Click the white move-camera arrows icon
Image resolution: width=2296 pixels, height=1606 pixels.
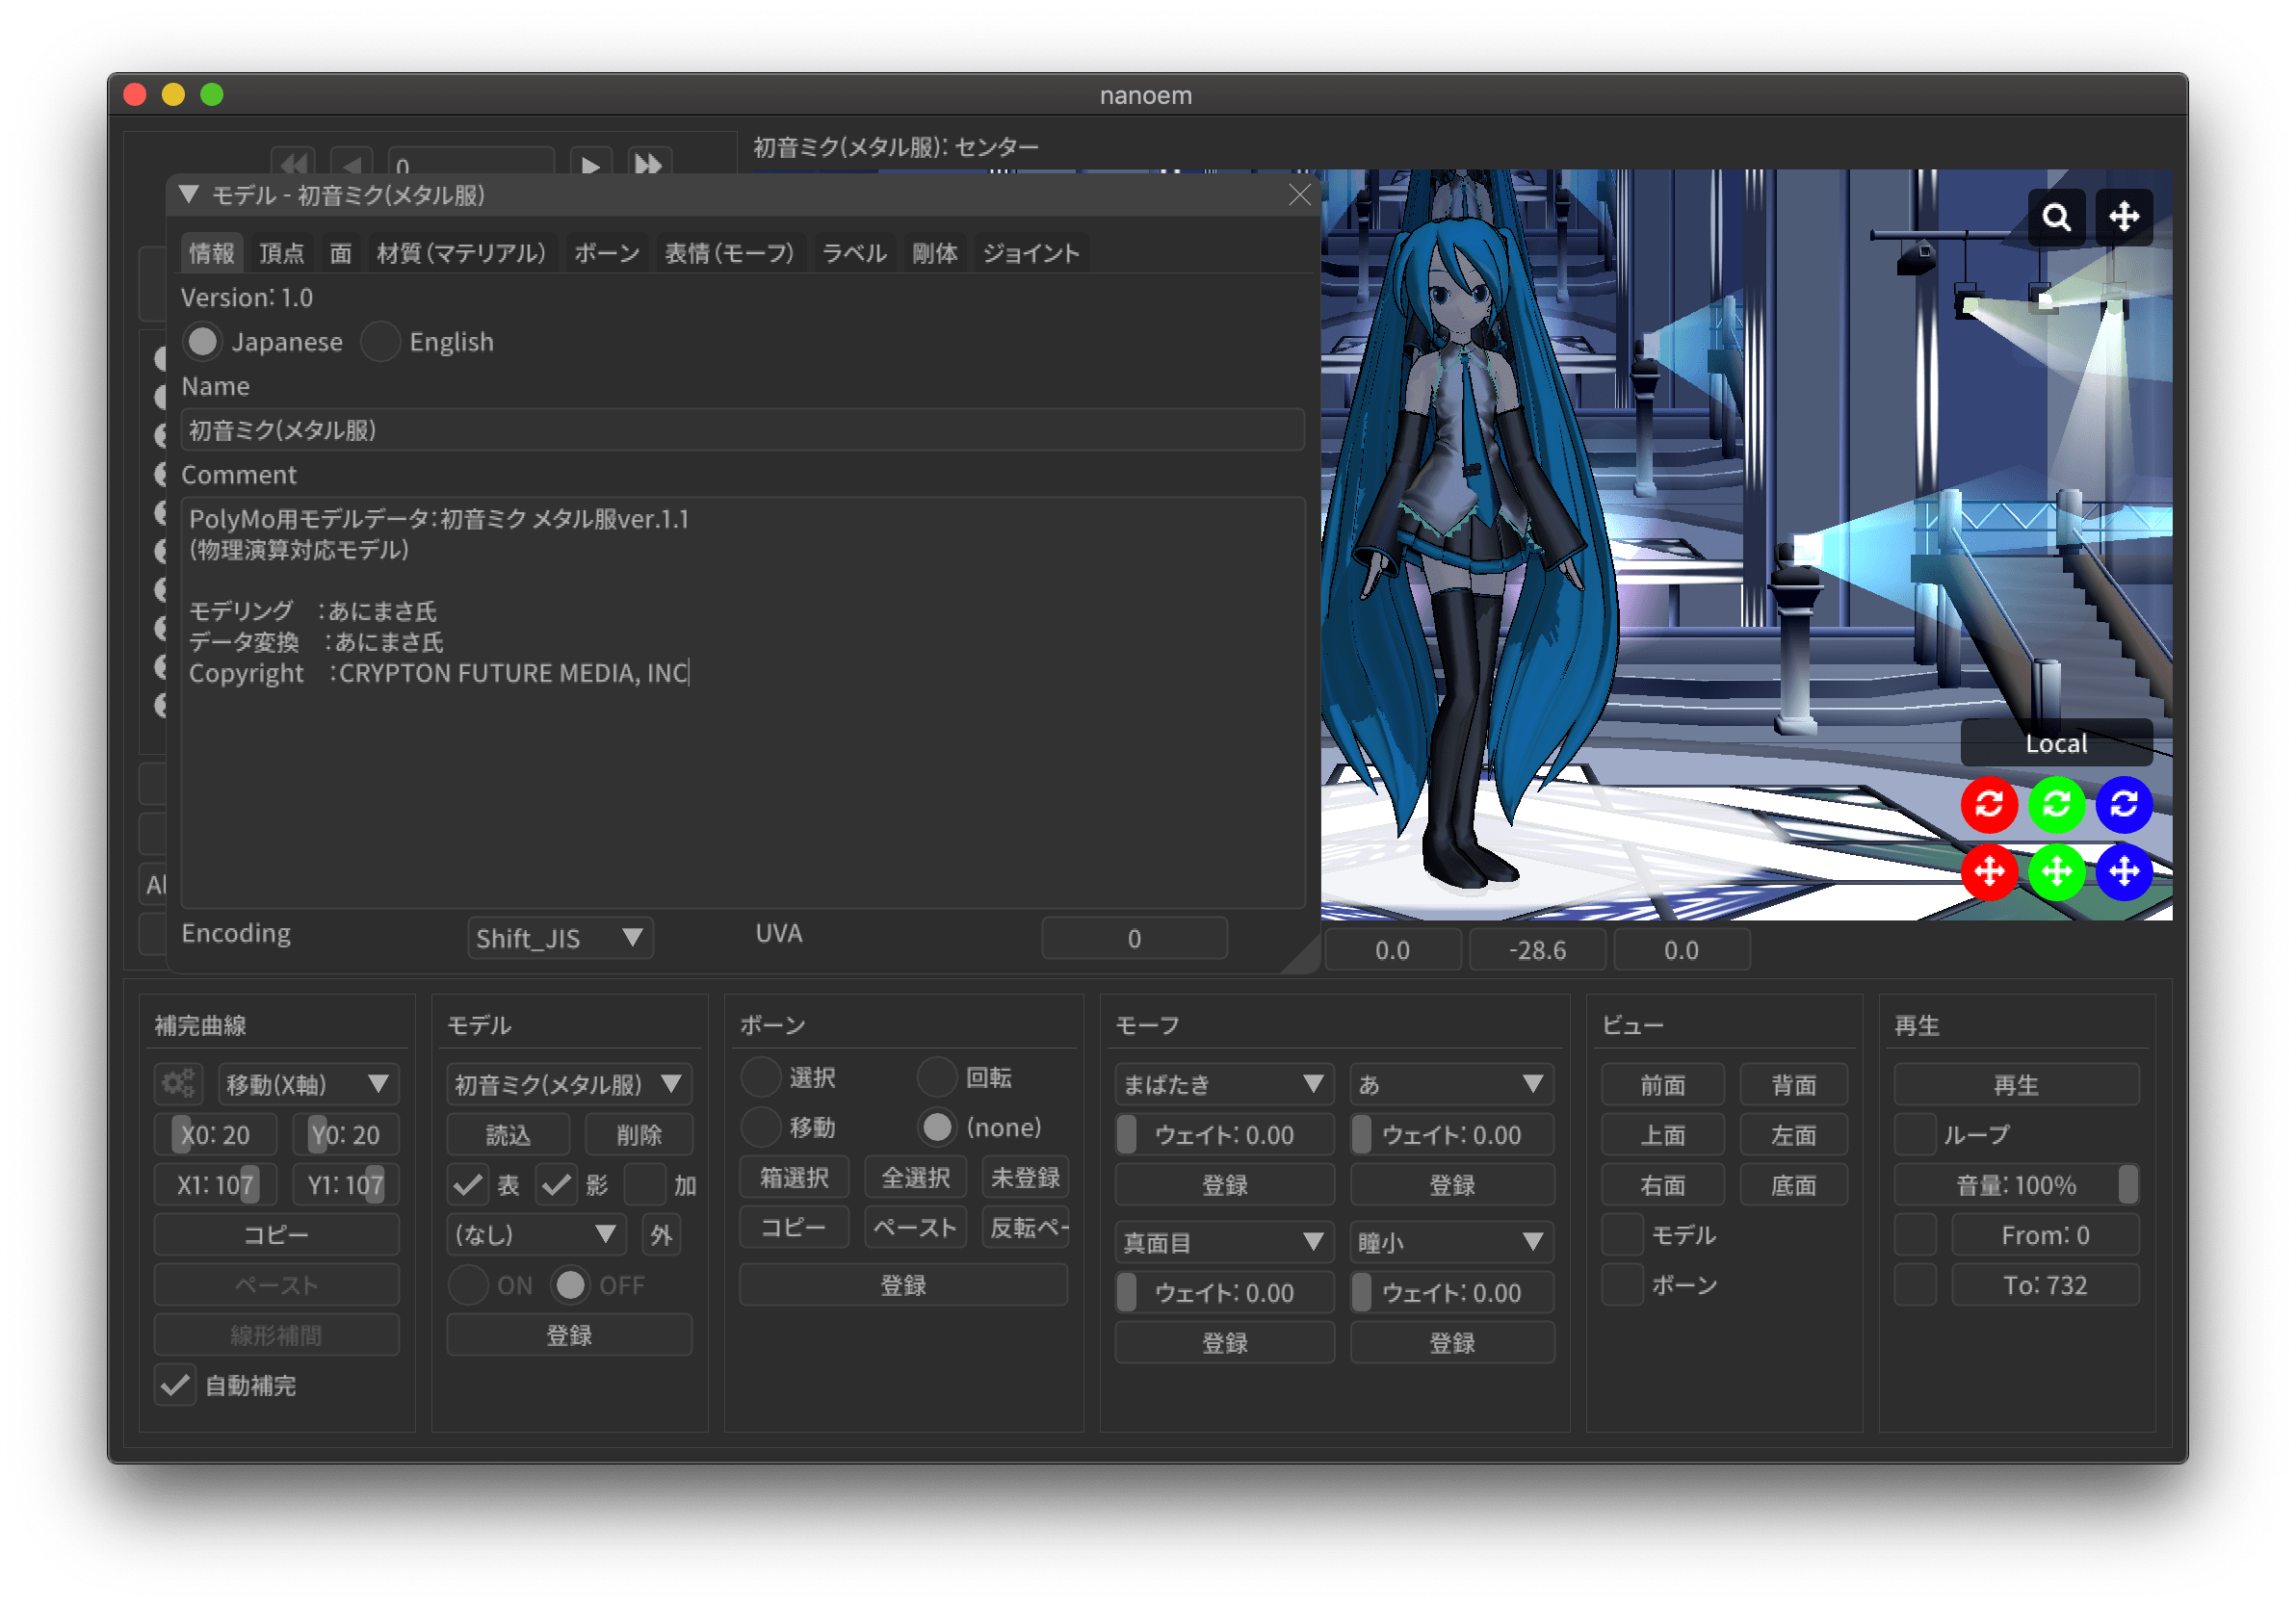click(x=2123, y=217)
